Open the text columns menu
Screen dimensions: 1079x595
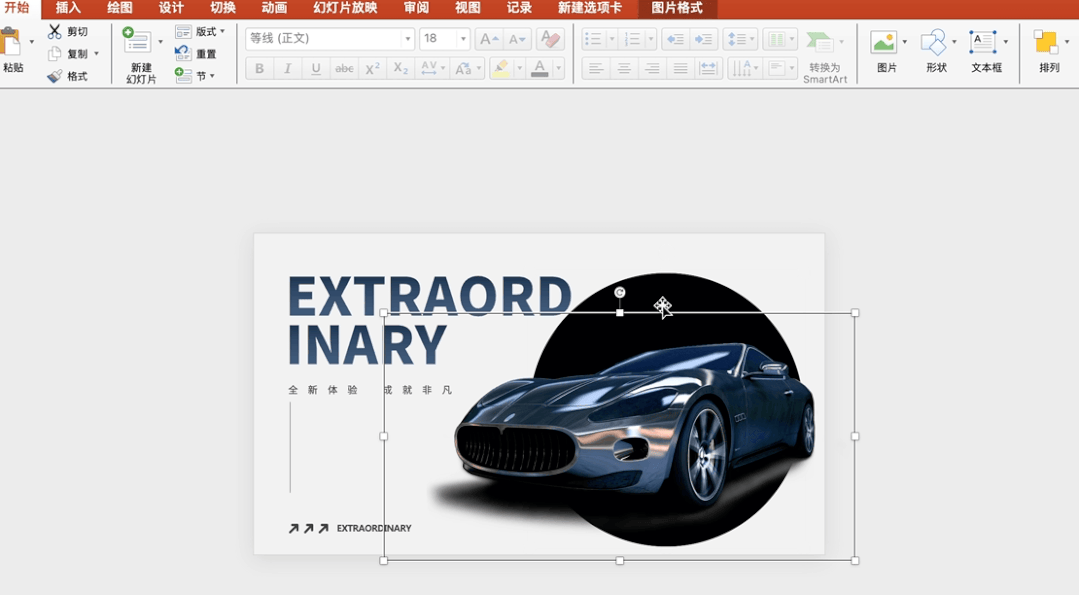780,39
